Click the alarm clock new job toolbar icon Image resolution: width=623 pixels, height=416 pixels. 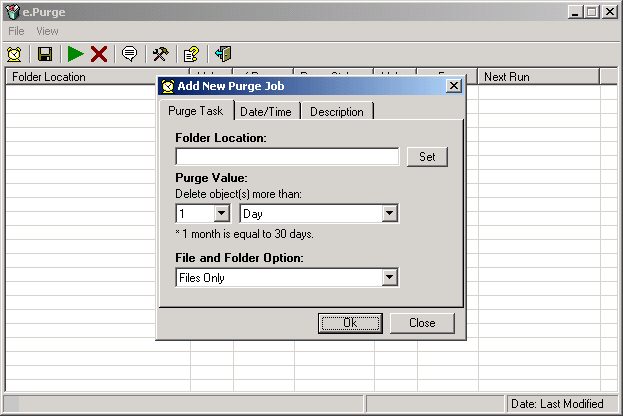click(14, 54)
